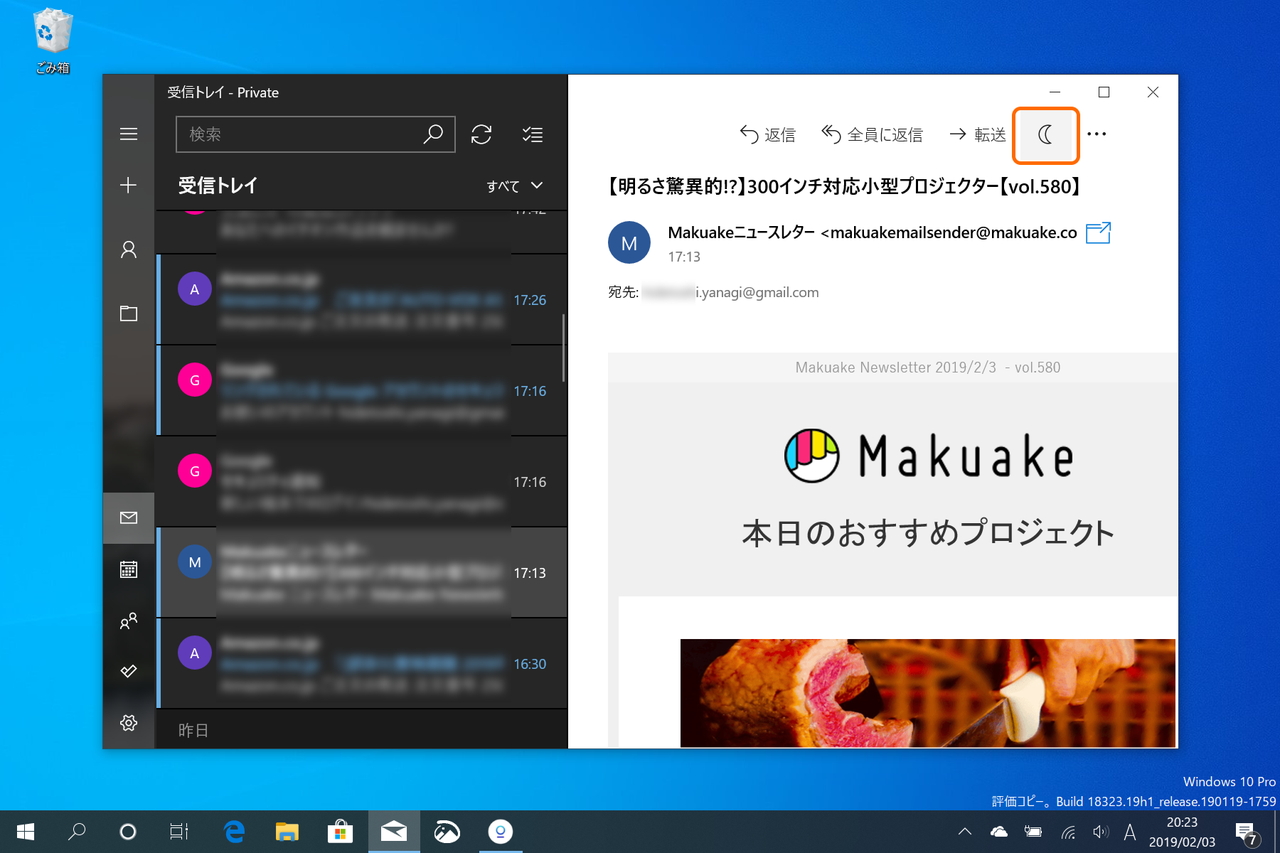Compose a new message with the plus icon
Viewport: 1280px width, 853px height.
(x=128, y=185)
